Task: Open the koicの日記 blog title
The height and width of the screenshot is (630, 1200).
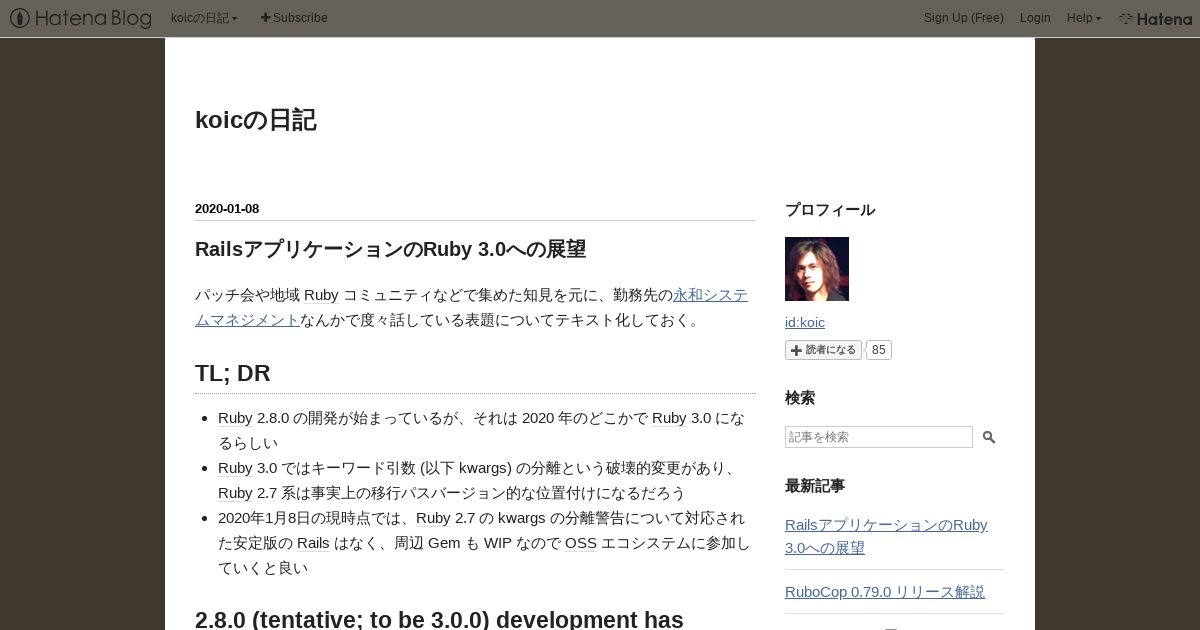Action: [256, 120]
